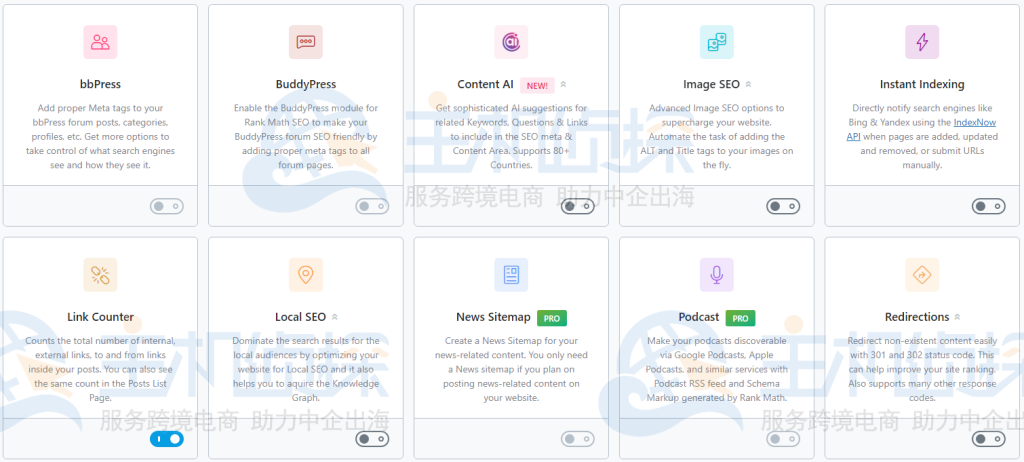This screenshot has height=462, width=1024.
Task: Click the PRO badge on News Sitemap
Action: coord(551,317)
